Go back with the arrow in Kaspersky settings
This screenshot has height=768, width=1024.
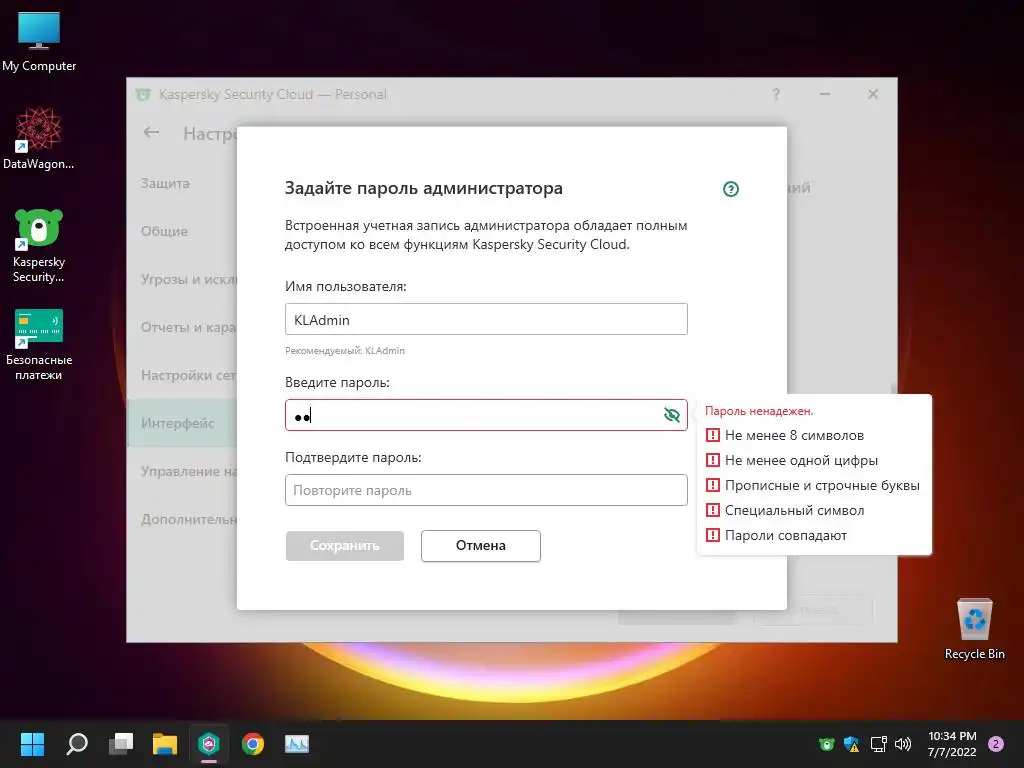(x=152, y=133)
